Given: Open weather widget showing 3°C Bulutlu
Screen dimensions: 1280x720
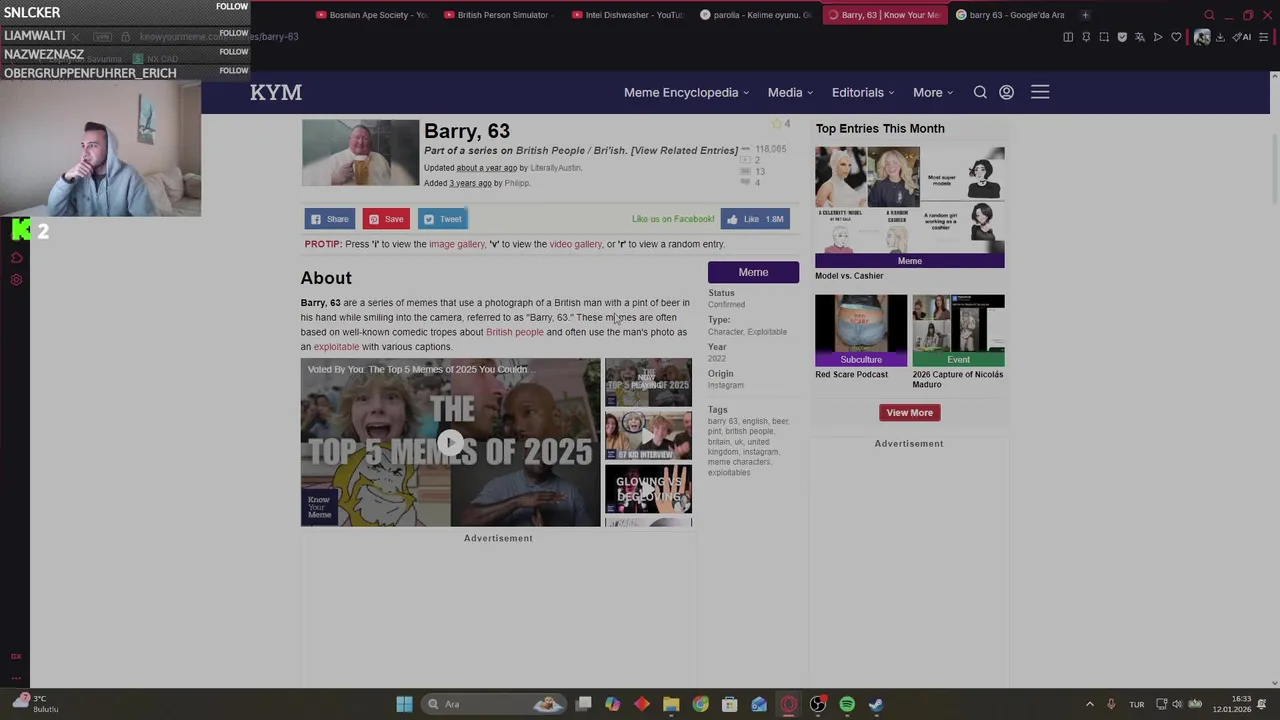Looking at the screenshot, I should point(35,704).
